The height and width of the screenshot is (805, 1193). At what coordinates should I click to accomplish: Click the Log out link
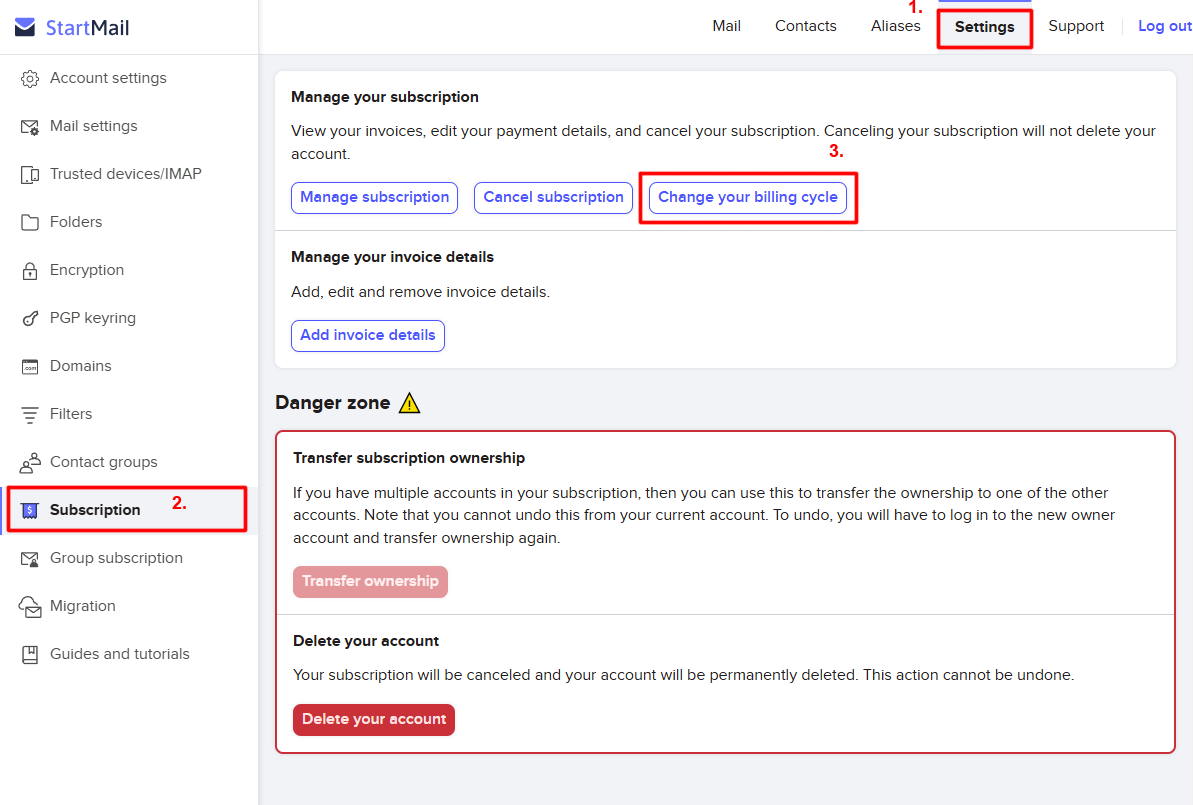[x=1164, y=25]
